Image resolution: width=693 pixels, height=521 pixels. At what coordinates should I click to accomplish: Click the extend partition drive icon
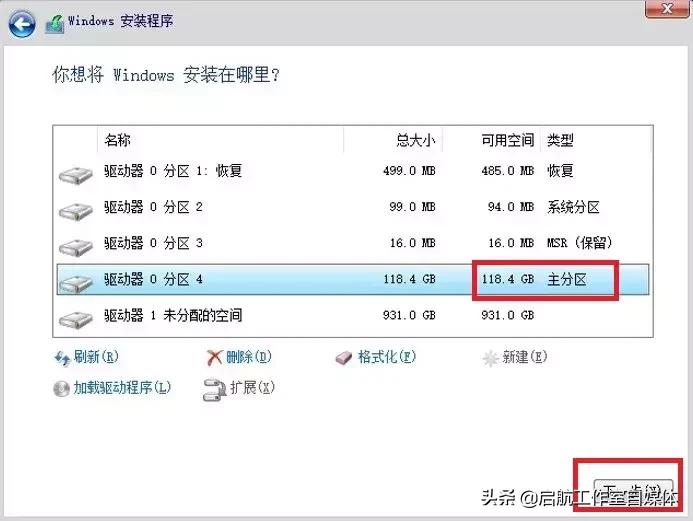[214, 390]
